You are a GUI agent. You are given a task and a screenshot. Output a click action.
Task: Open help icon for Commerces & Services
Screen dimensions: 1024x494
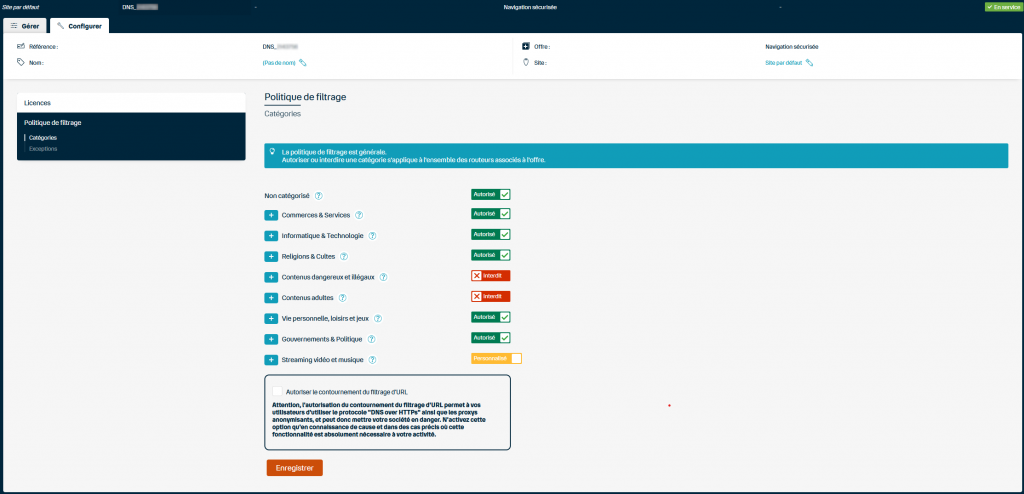point(359,215)
